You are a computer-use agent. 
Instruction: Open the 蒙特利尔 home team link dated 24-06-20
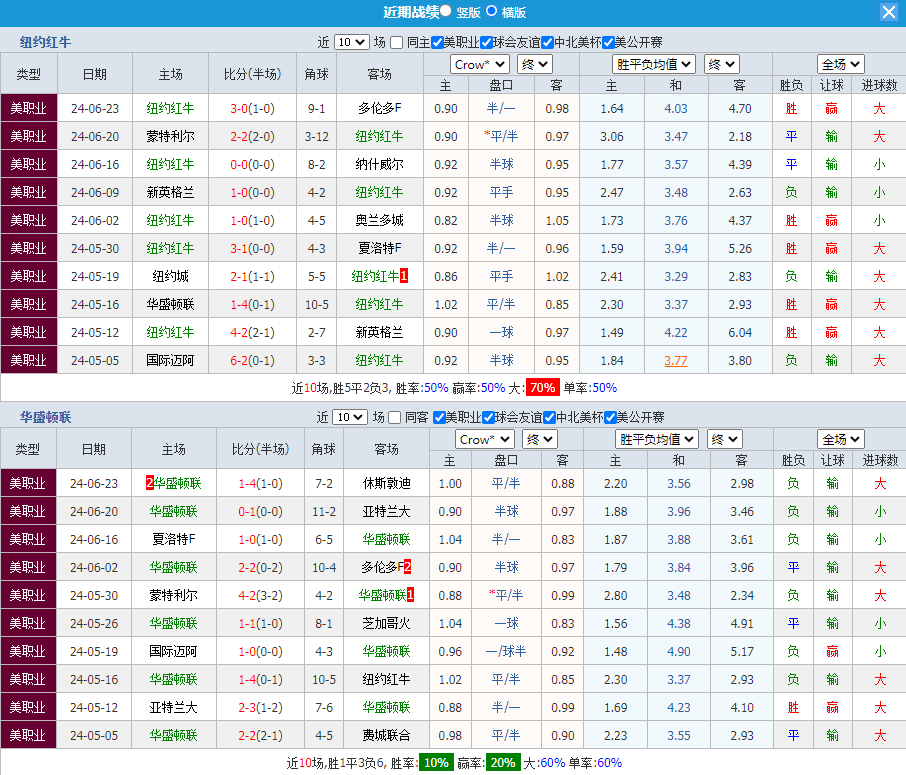point(170,136)
